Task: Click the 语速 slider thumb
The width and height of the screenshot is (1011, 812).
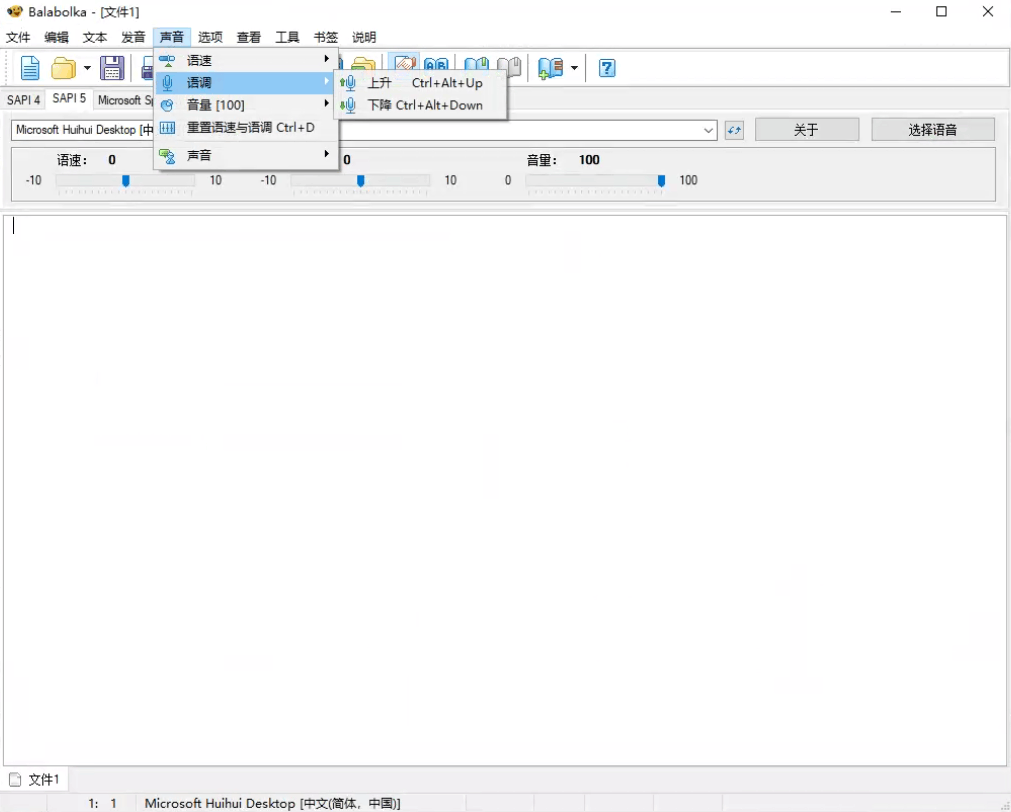Action: click(126, 181)
